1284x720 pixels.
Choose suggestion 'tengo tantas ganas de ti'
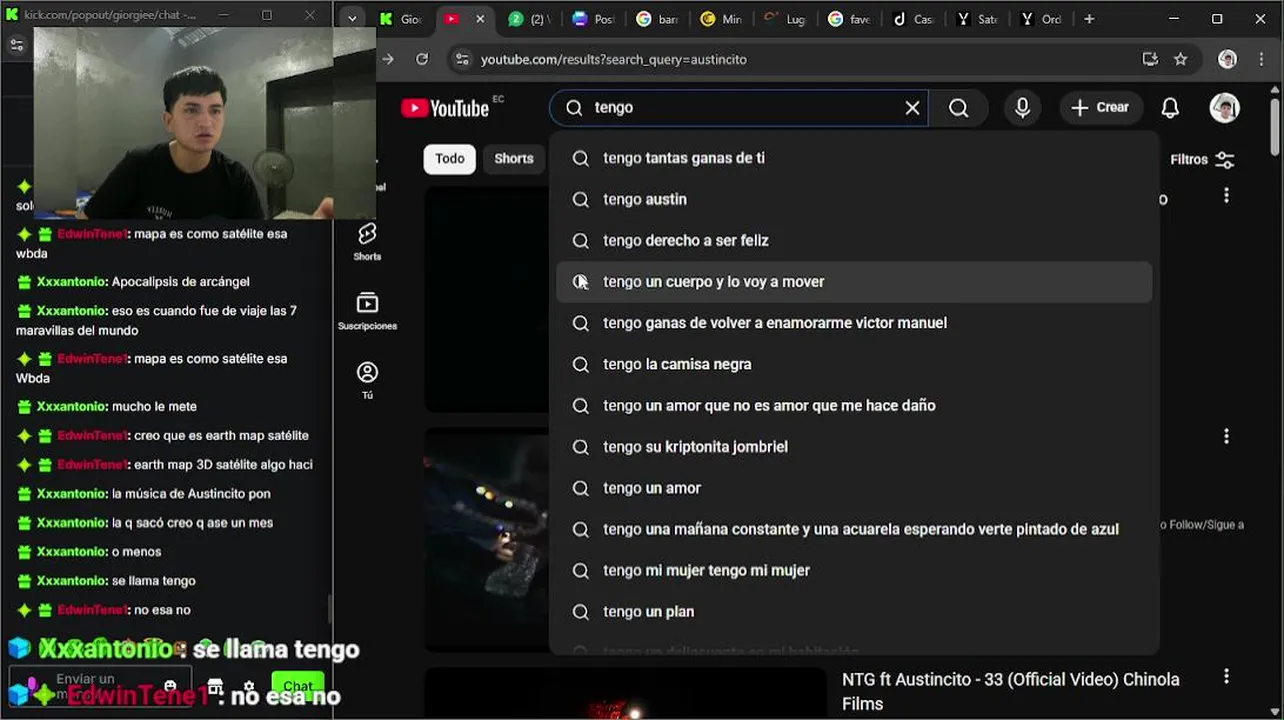pos(854,158)
